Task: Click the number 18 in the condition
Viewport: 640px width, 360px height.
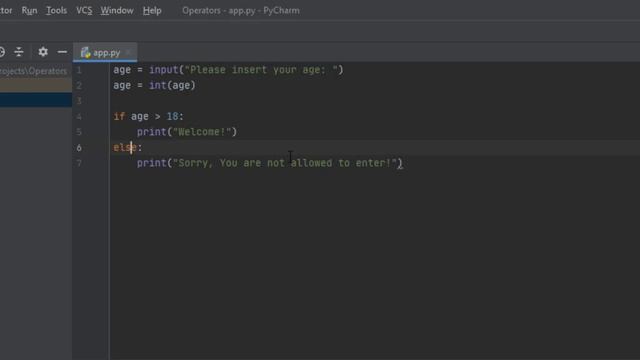Action: coord(172,116)
